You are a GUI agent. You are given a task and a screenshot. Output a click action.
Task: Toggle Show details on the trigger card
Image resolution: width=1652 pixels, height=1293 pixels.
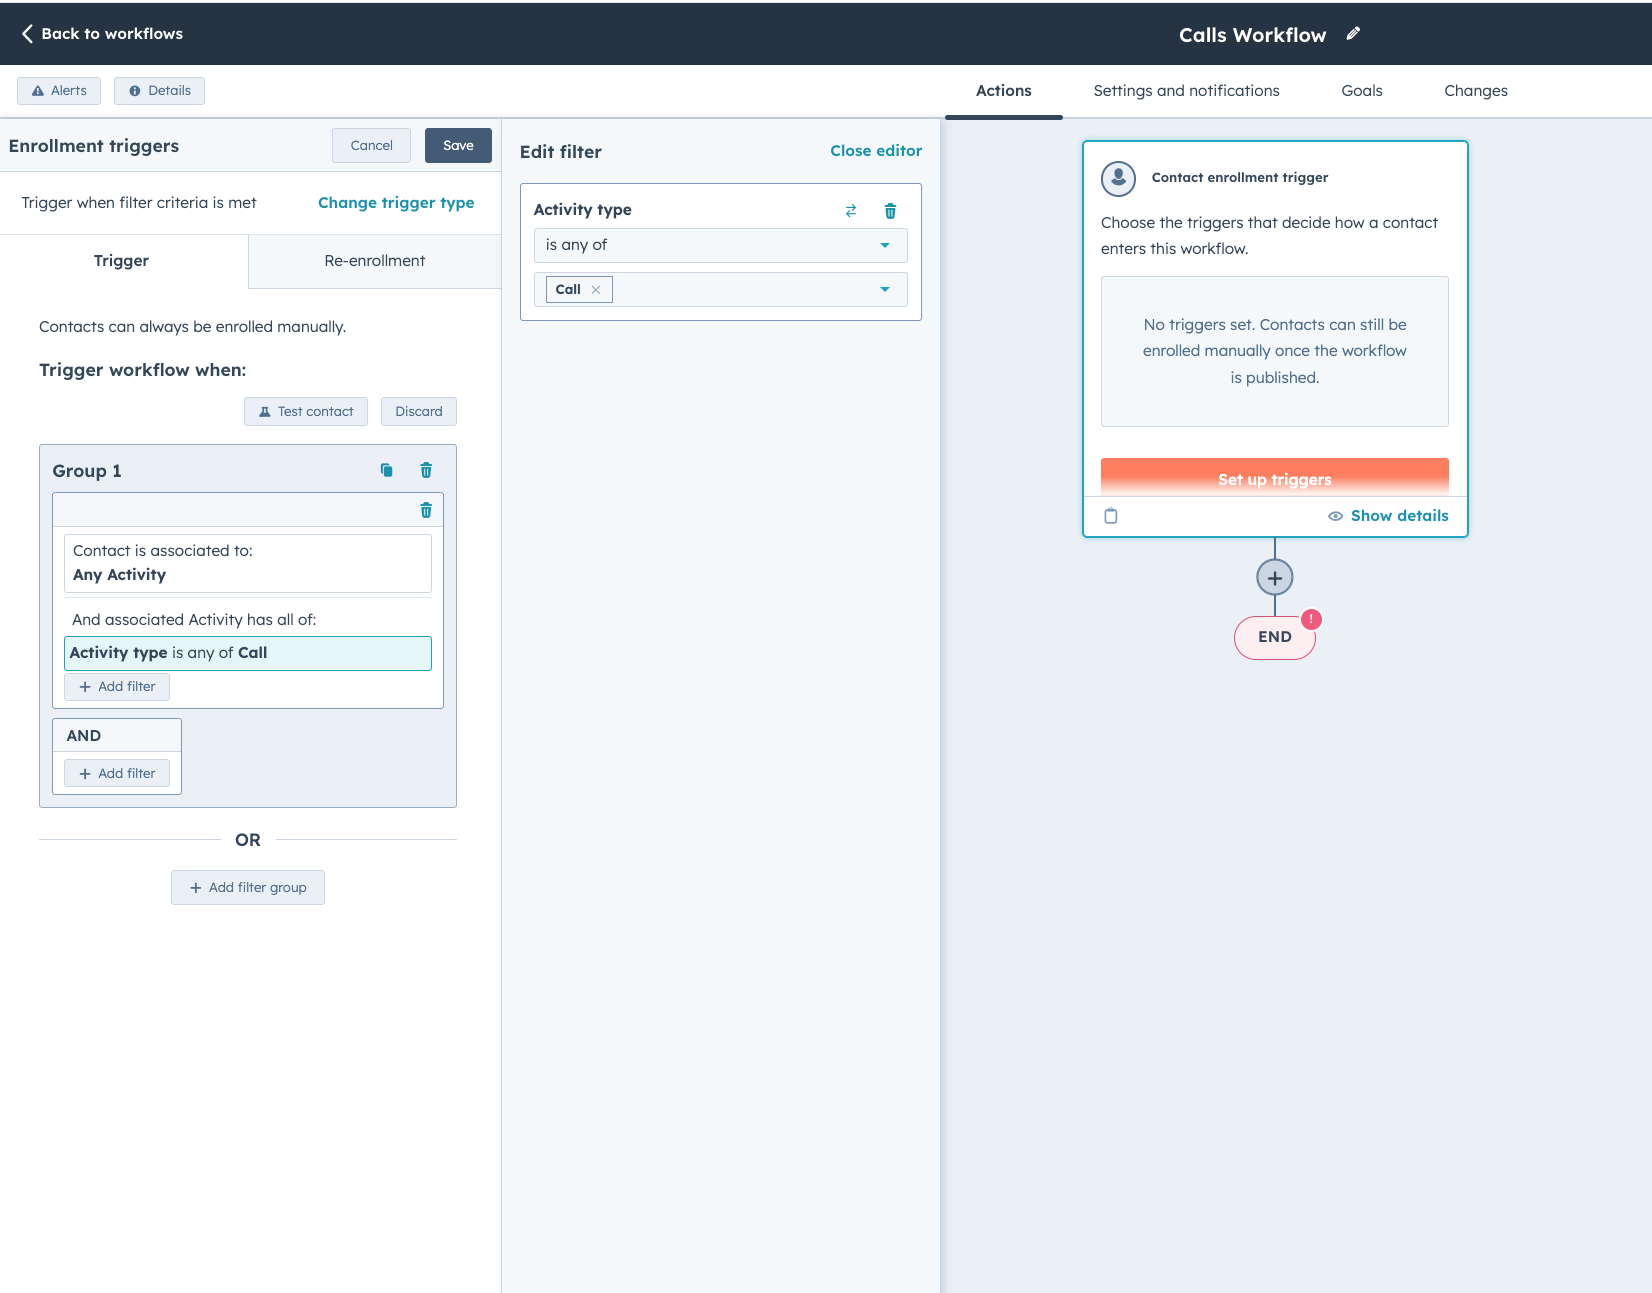(1388, 516)
